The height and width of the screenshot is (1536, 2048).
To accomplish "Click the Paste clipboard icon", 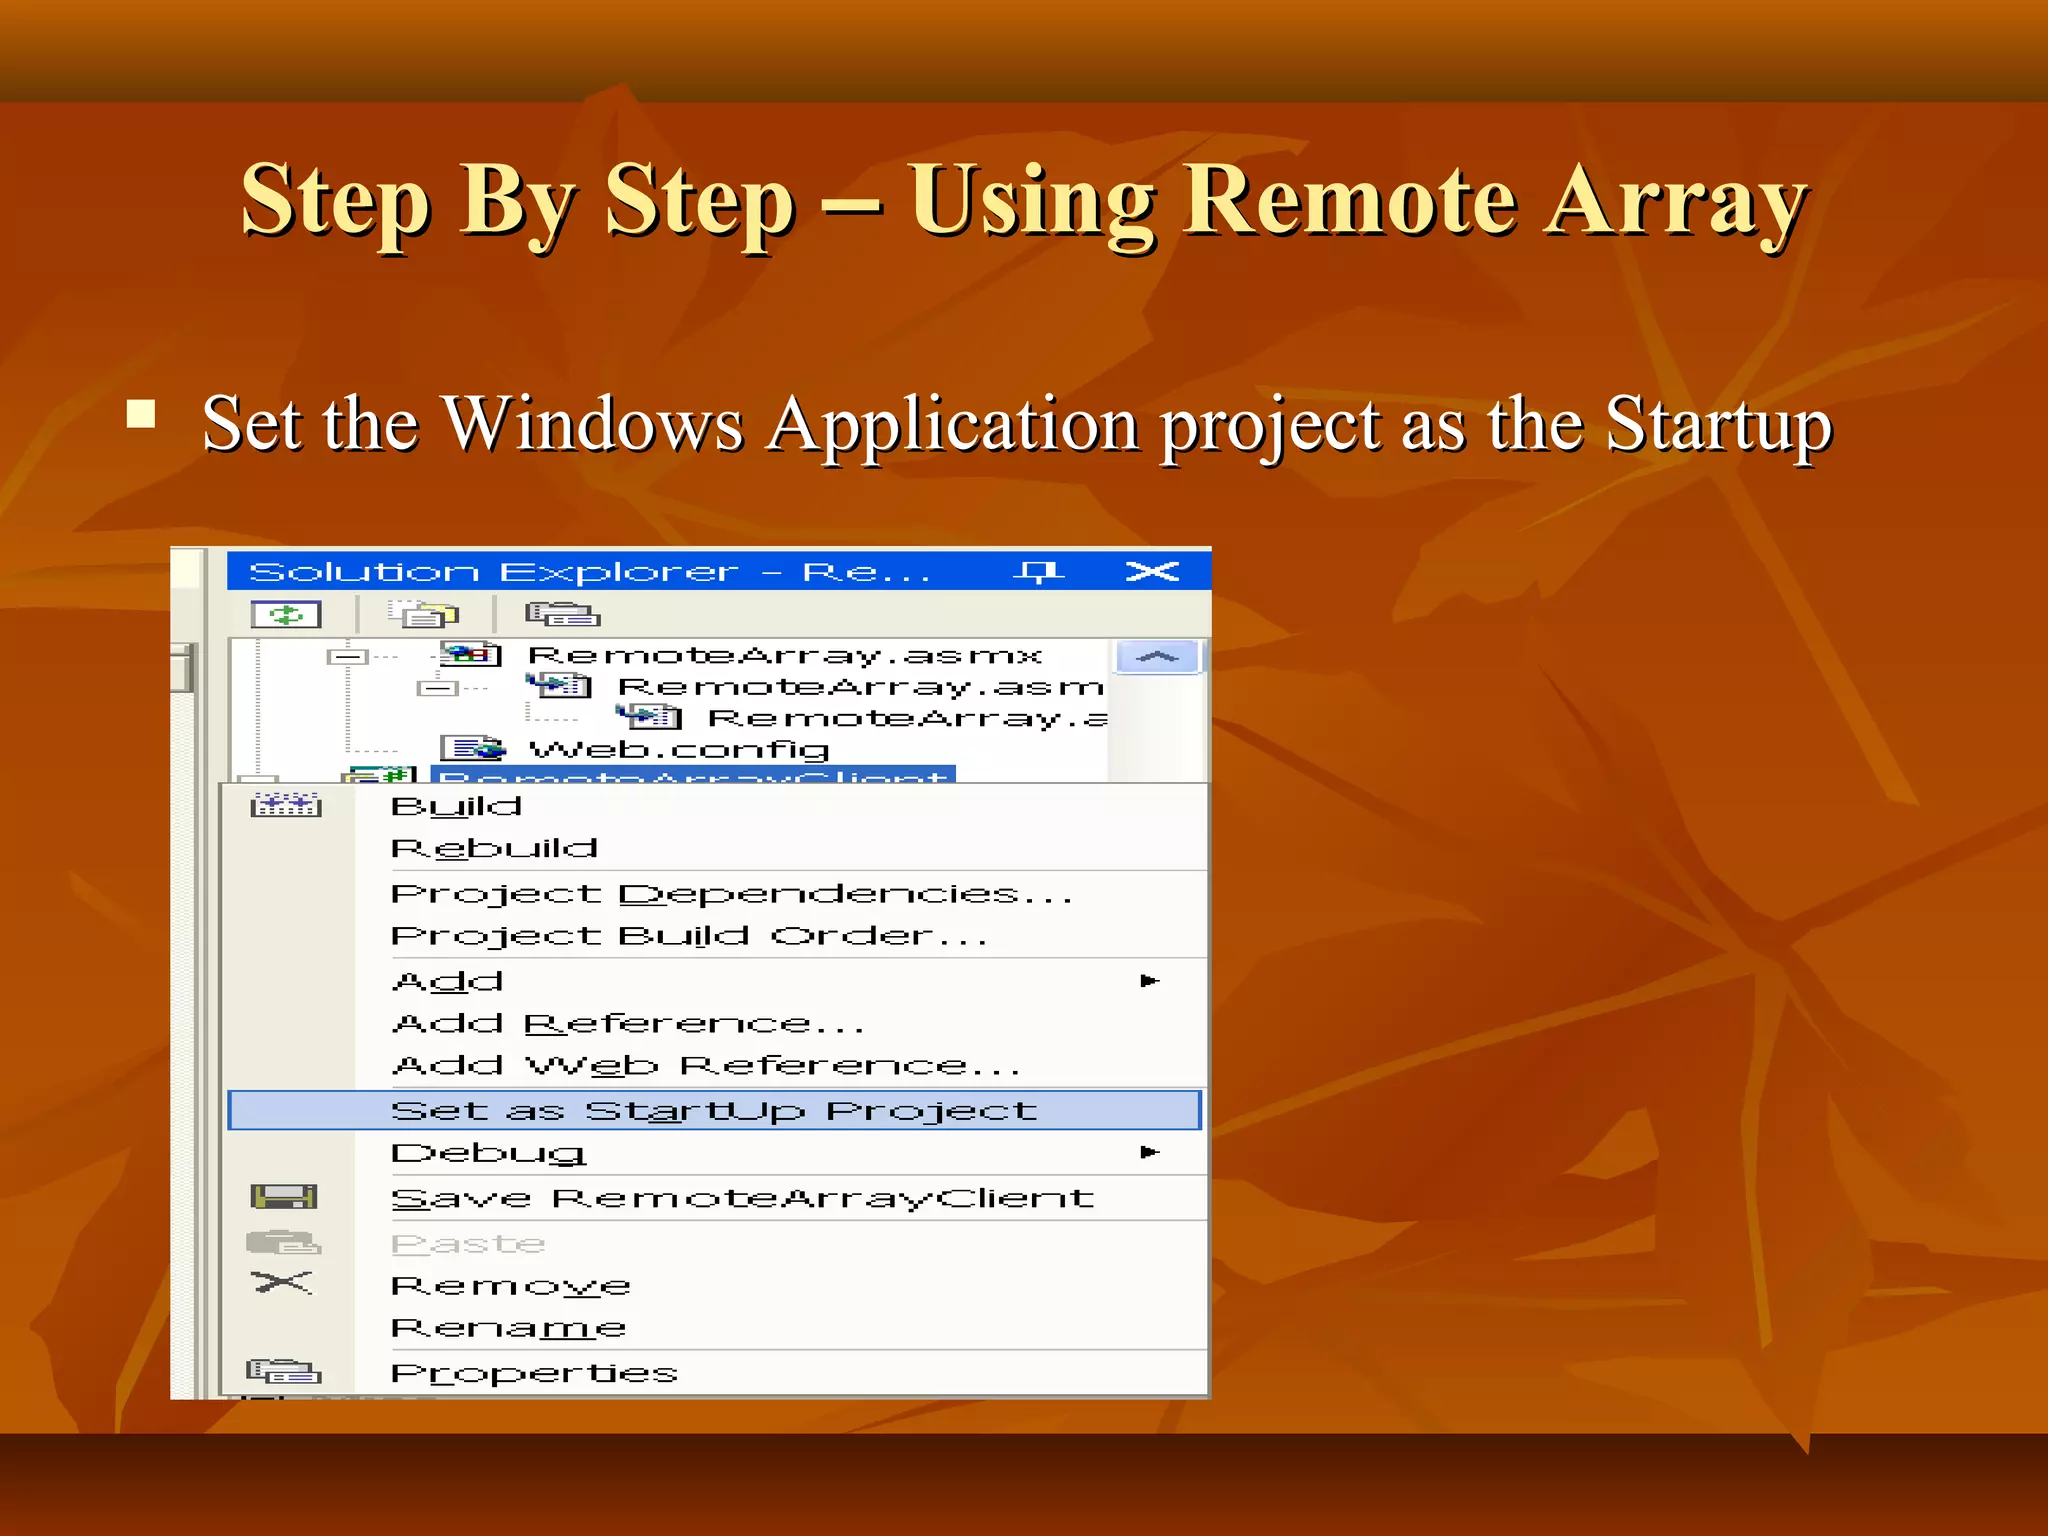I will click(284, 1242).
